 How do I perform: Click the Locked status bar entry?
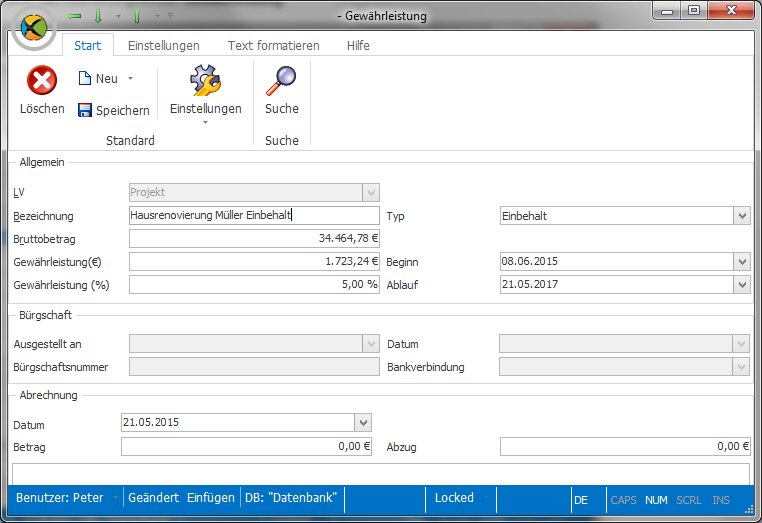coord(454,498)
